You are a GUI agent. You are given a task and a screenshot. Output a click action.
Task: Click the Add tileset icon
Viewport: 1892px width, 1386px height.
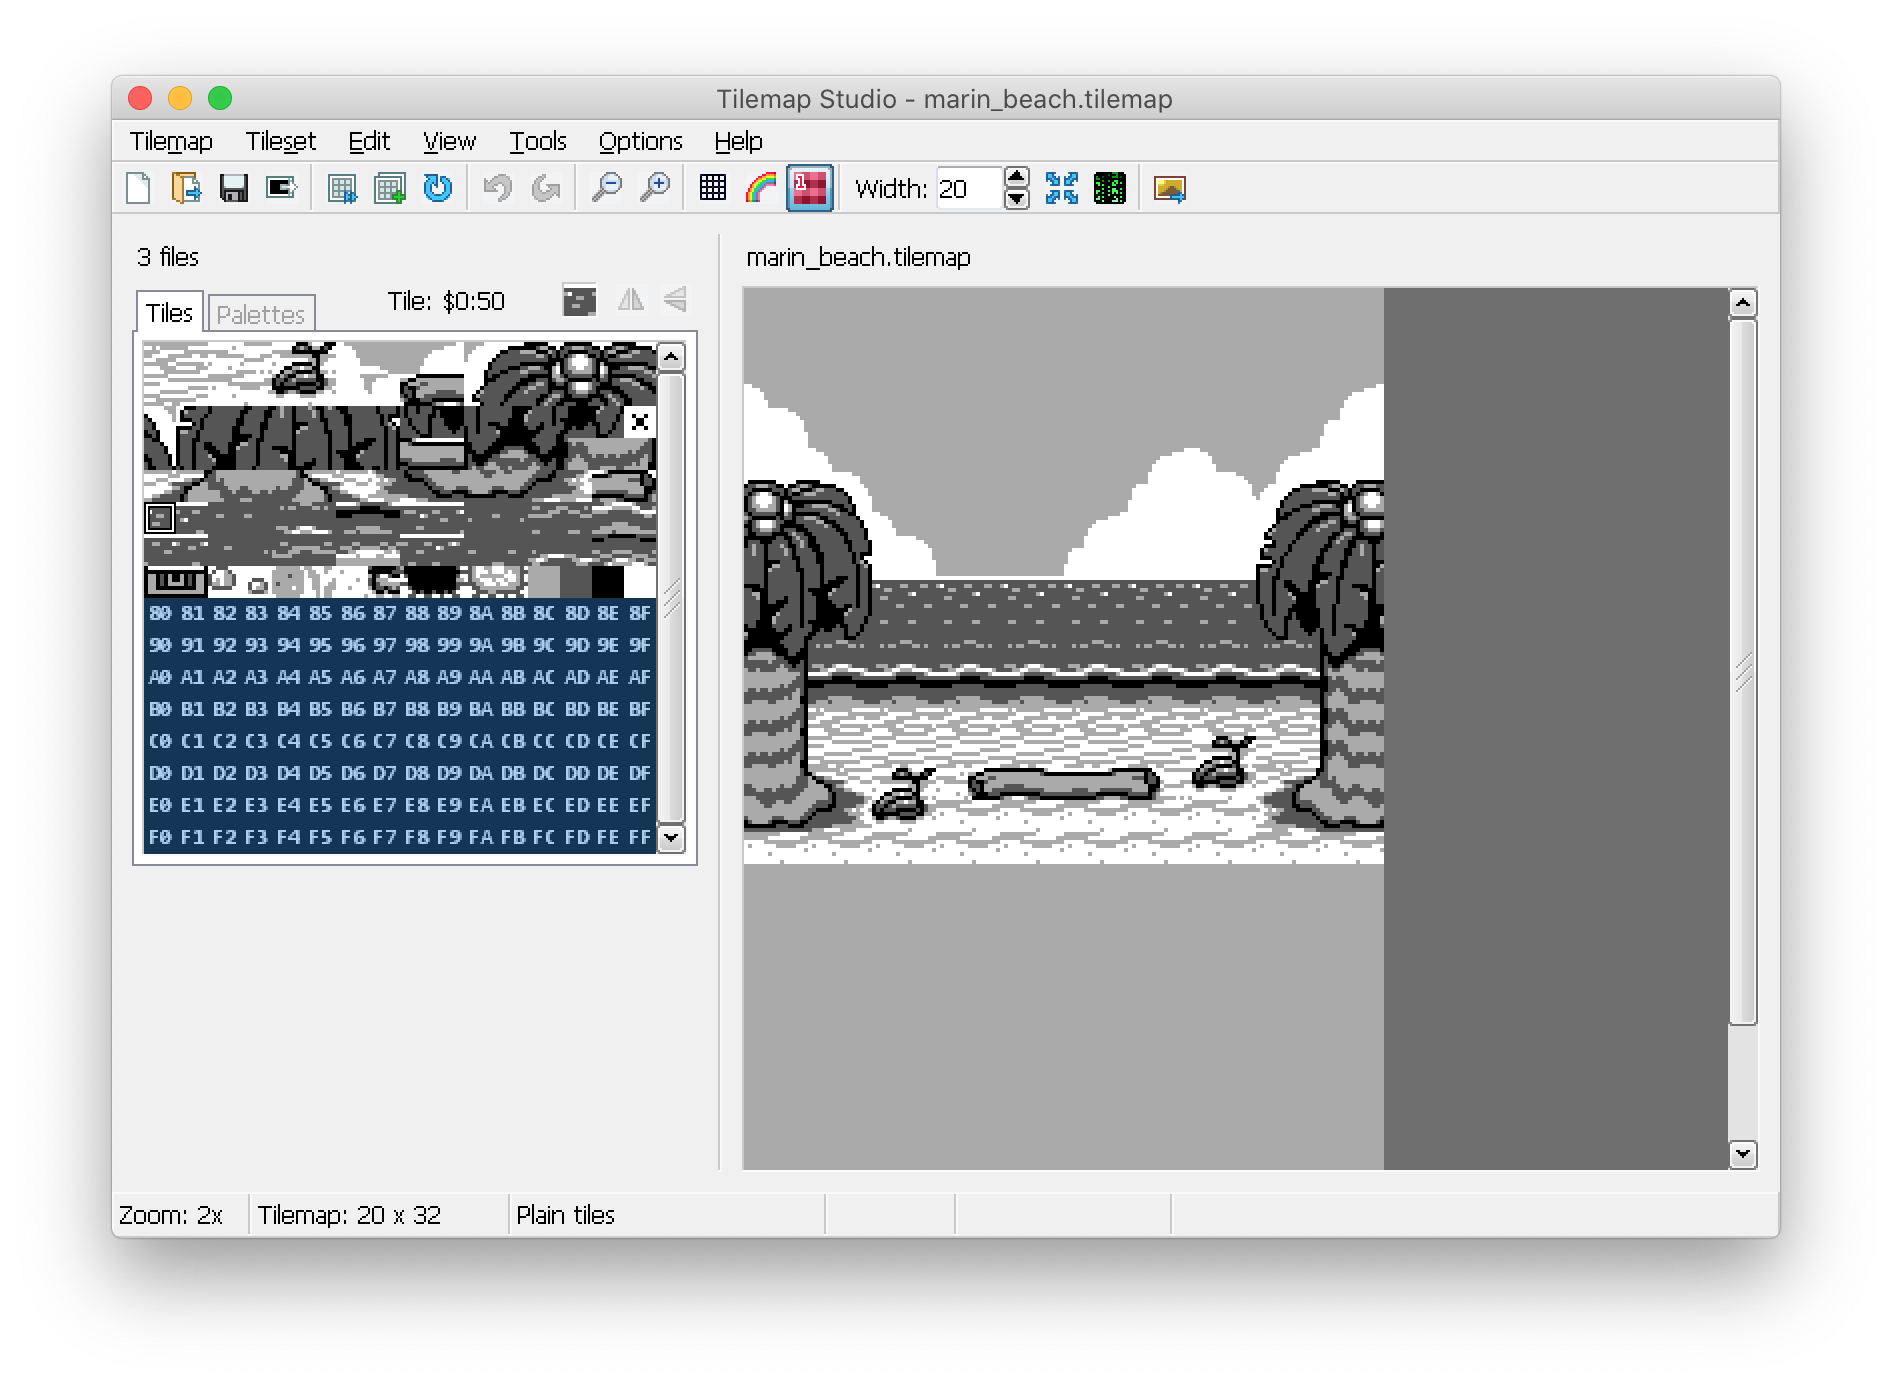[390, 188]
